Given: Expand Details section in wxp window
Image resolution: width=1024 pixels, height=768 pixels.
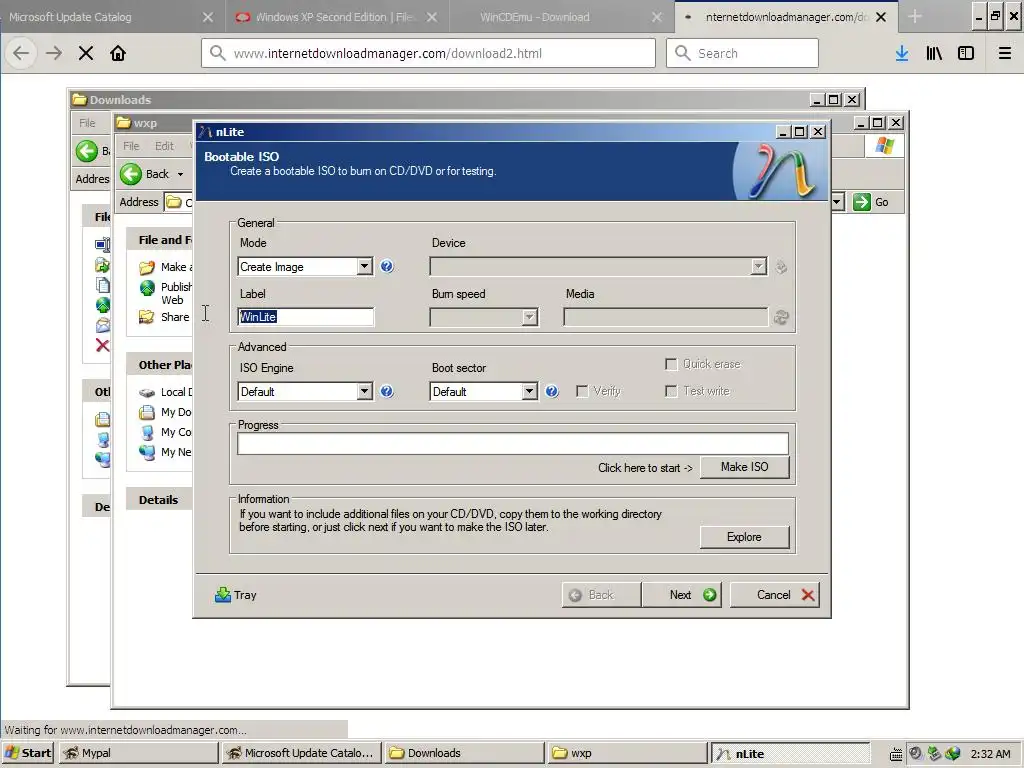Looking at the screenshot, I should (158, 500).
